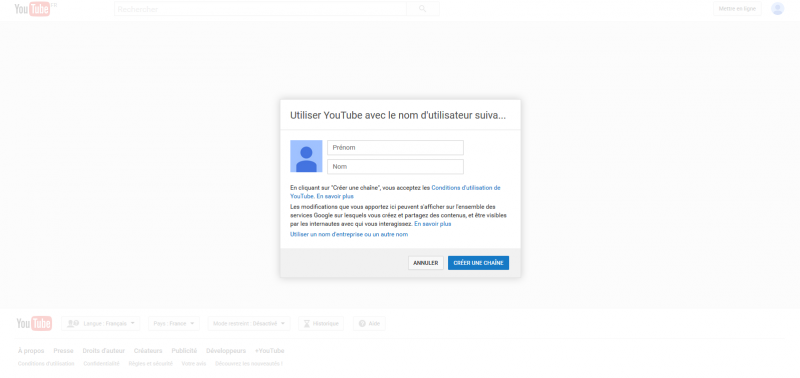Click the blue profile picture placeholder

click(x=306, y=156)
